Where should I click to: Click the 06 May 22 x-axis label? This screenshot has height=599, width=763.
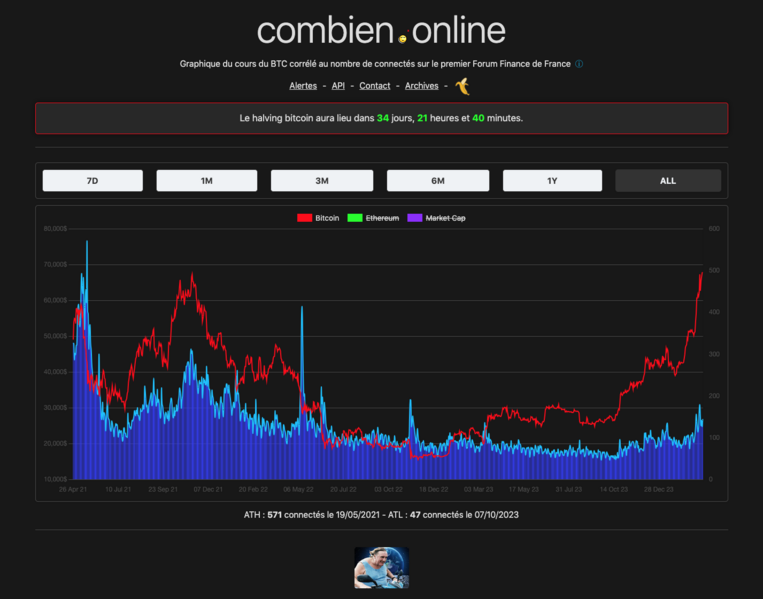coord(298,490)
